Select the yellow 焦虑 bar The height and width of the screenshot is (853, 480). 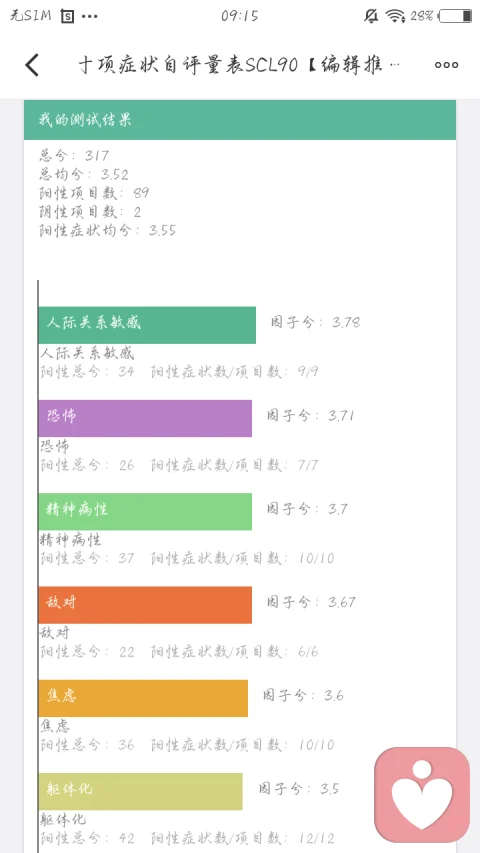coord(143,698)
